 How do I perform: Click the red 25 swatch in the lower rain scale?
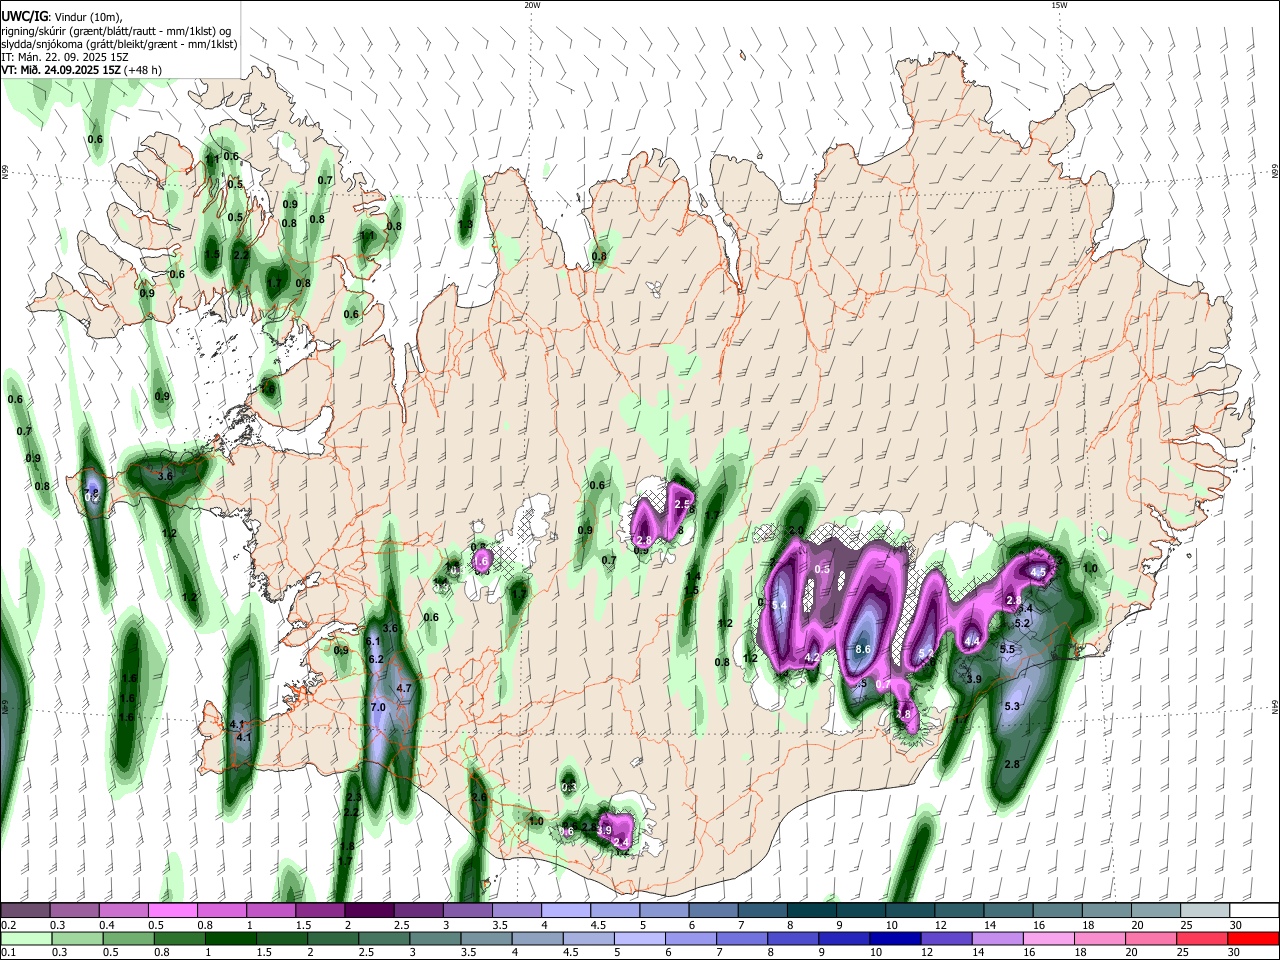(x=1202, y=939)
